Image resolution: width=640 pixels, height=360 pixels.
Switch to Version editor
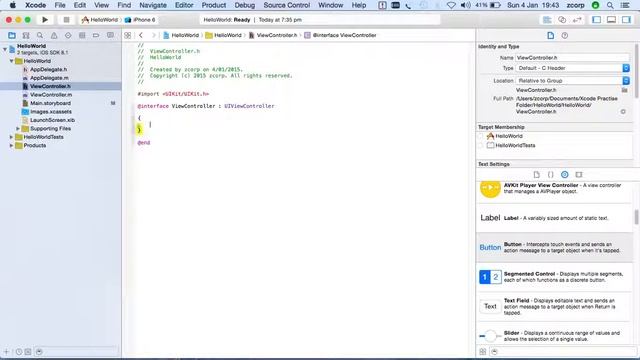coord(577,20)
